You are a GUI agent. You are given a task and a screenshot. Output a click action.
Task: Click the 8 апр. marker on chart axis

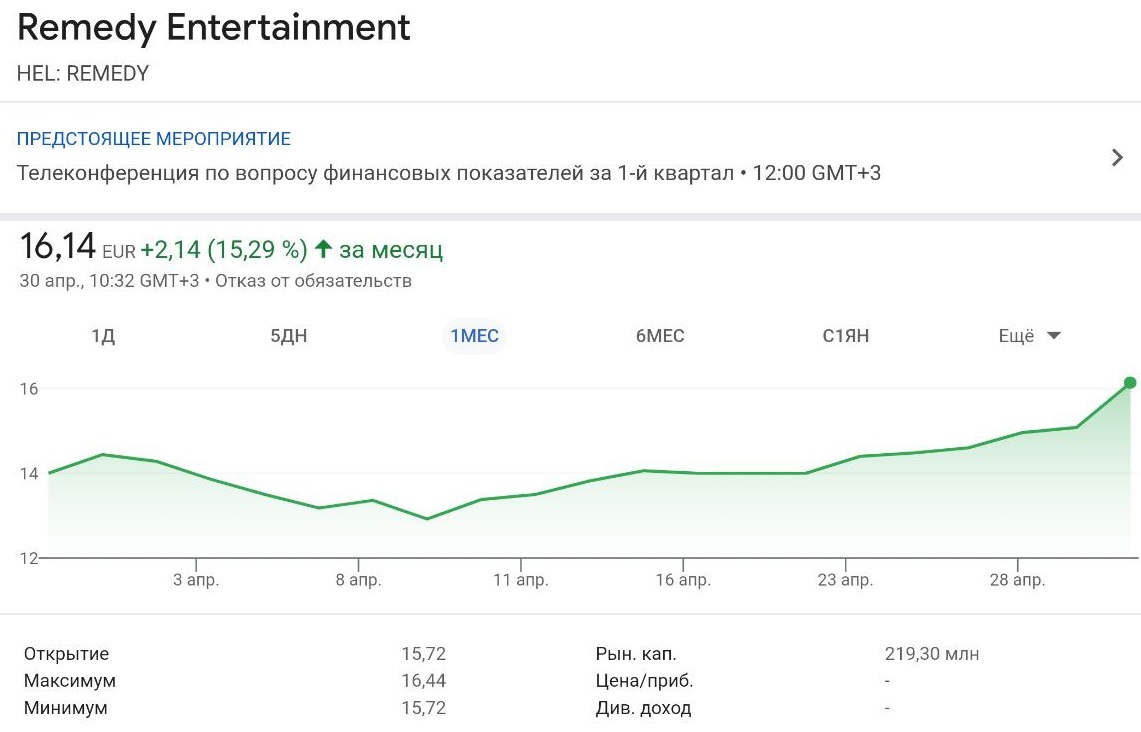click(x=358, y=580)
